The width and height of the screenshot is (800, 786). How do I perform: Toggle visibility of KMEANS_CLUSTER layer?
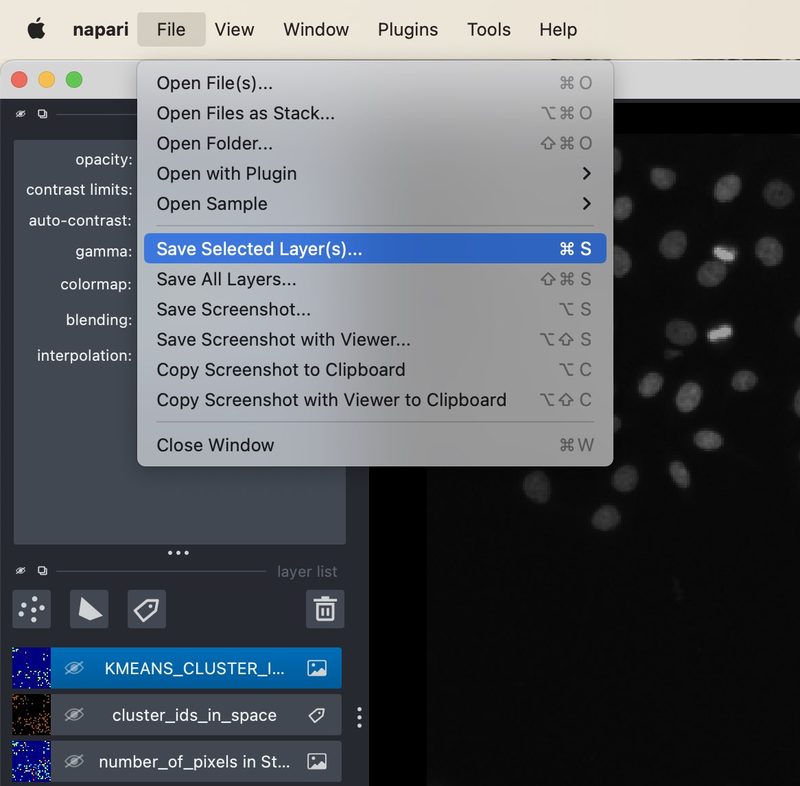(x=74, y=668)
